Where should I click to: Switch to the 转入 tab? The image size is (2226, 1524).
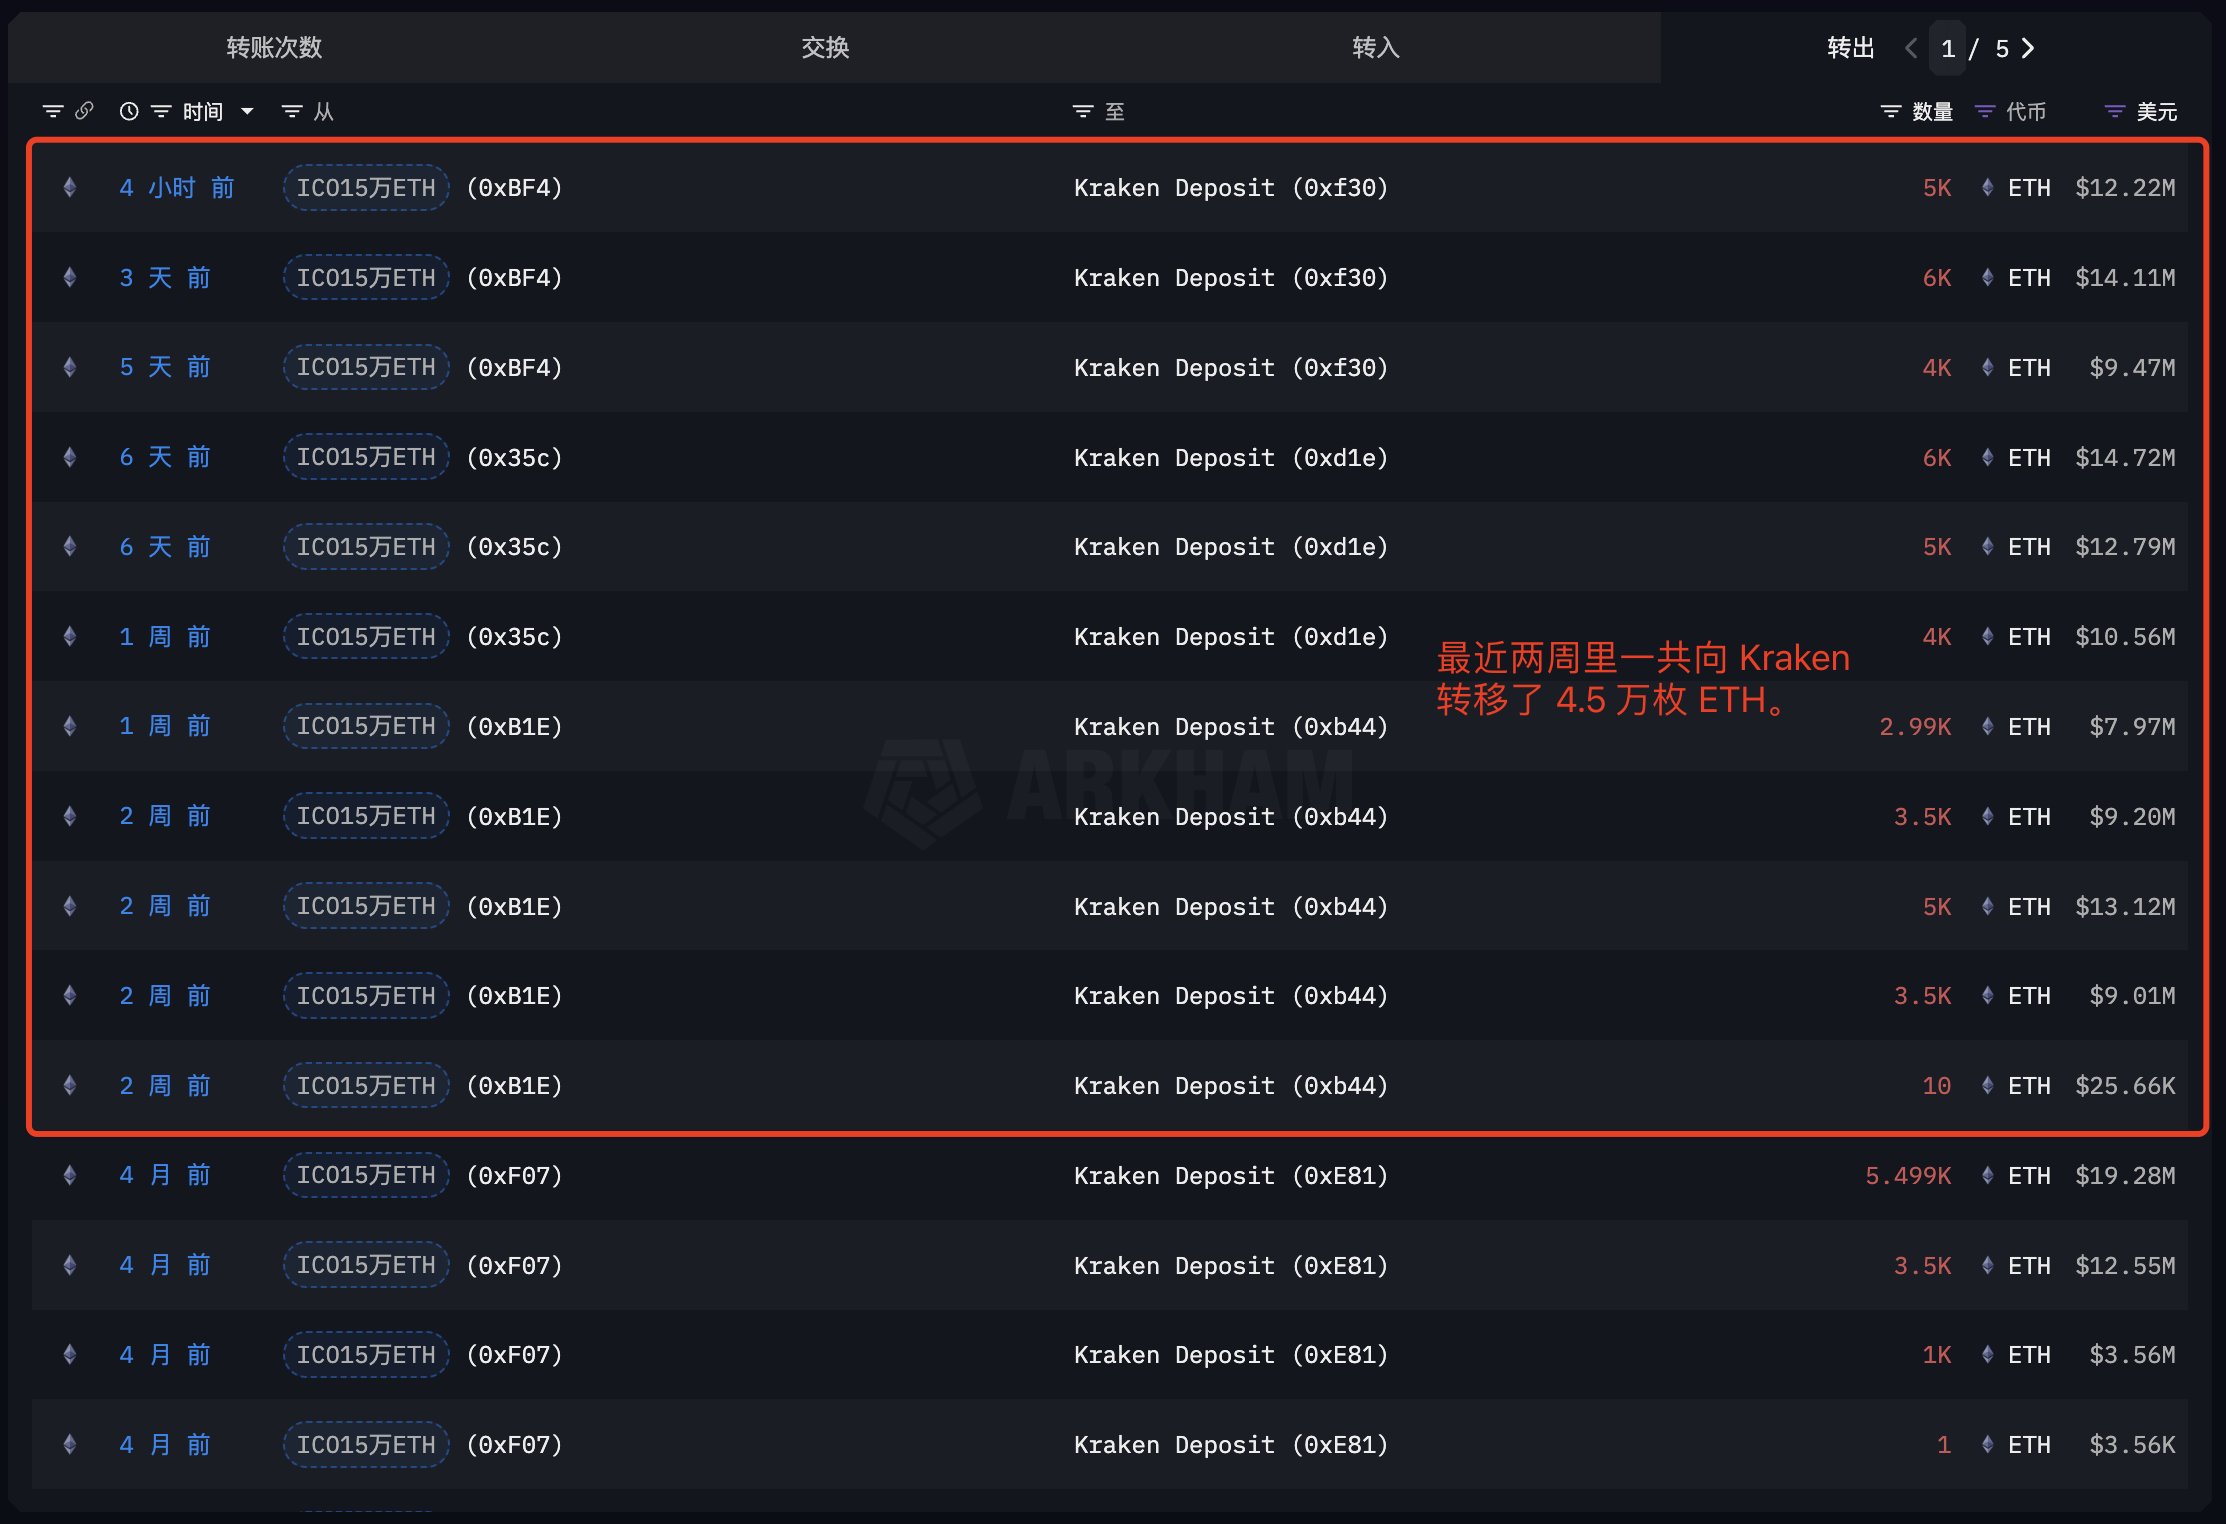click(x=1376, y=47)
